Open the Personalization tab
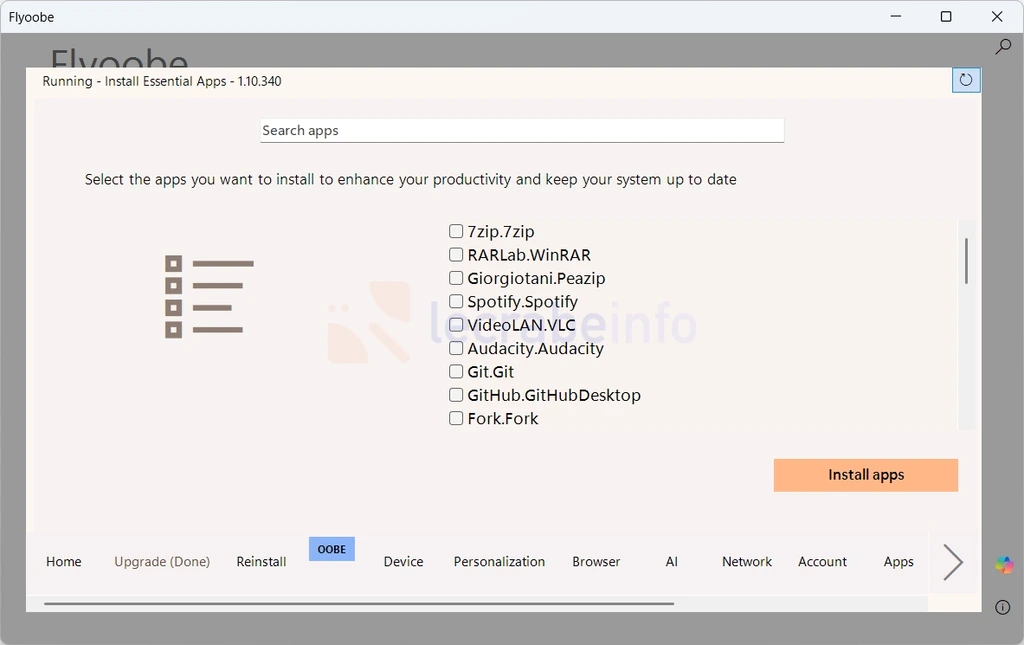 [x=499, y=561]
